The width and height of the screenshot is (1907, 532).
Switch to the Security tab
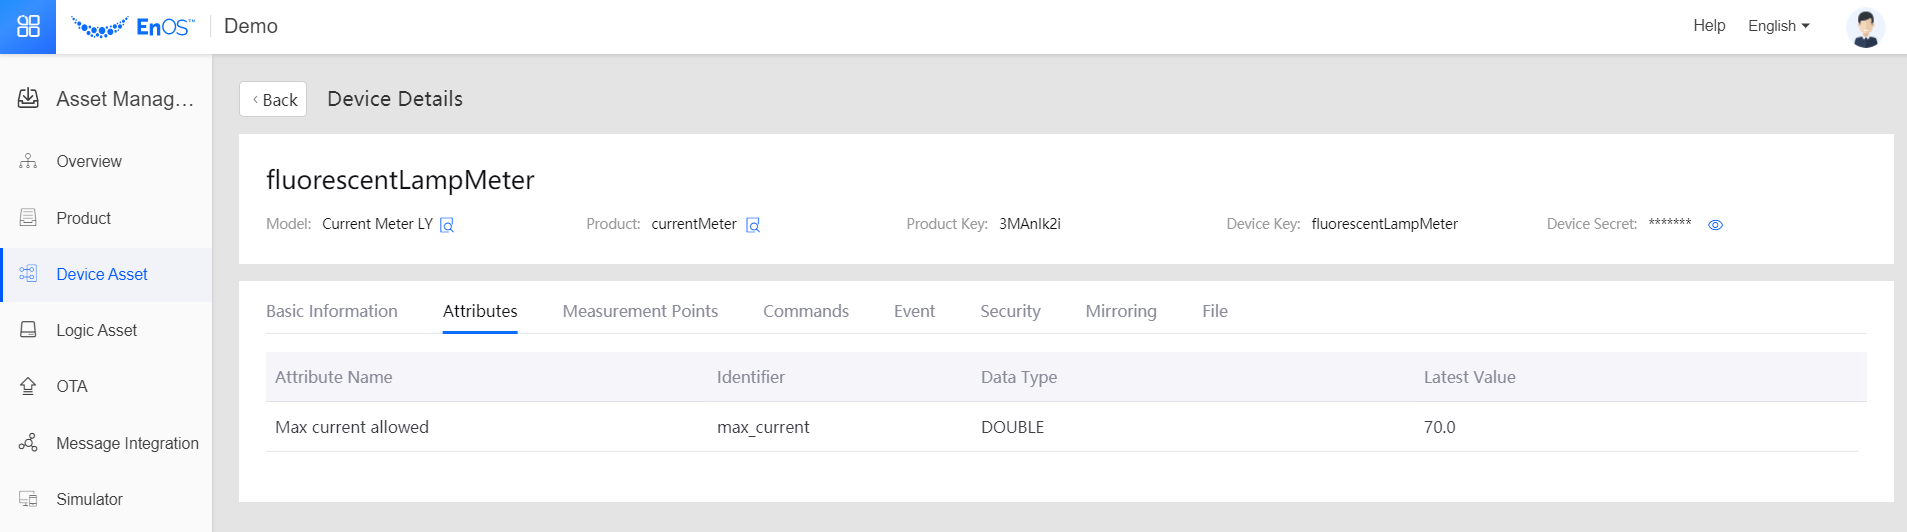point(1010,311)
